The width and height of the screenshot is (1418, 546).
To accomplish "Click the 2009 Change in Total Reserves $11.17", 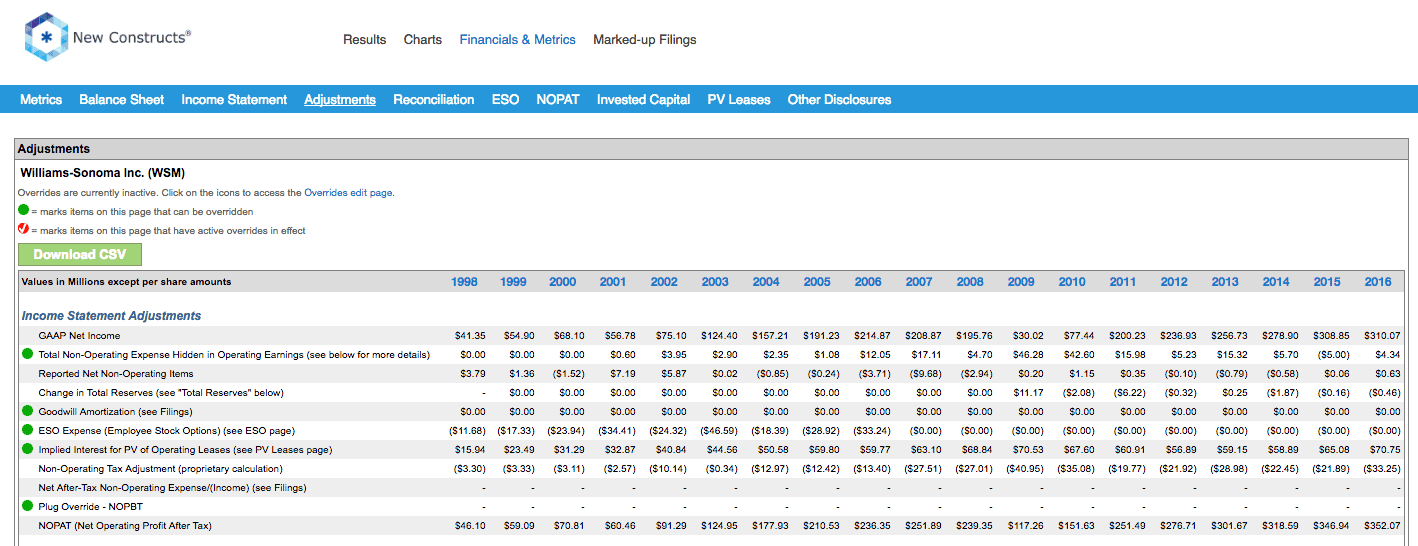I will point(1027,392).
